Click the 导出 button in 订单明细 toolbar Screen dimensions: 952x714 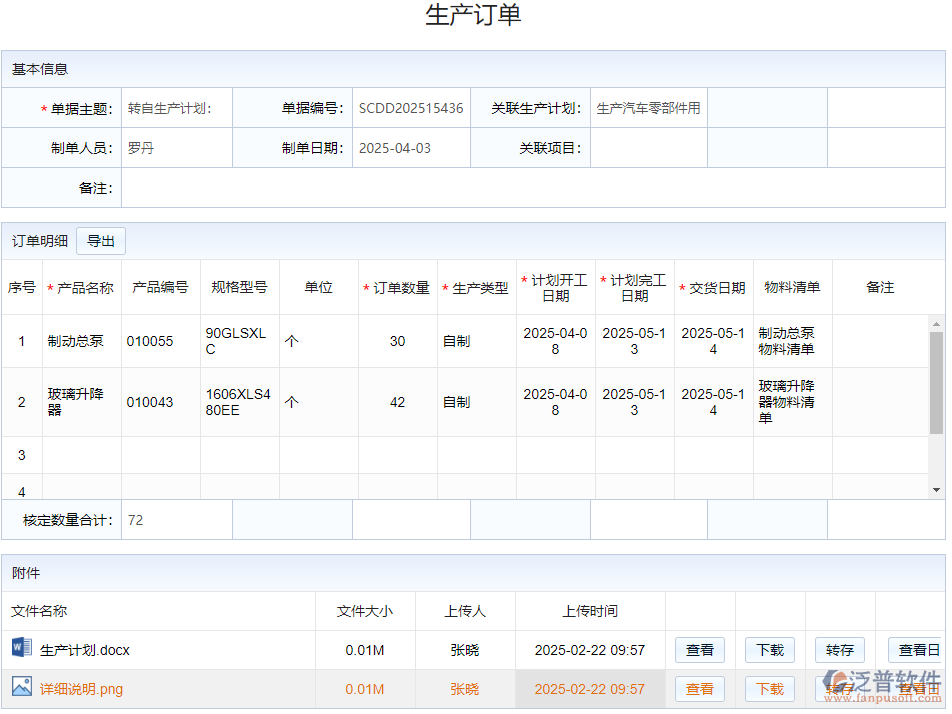pyautogui.click(x=100, y=240)
